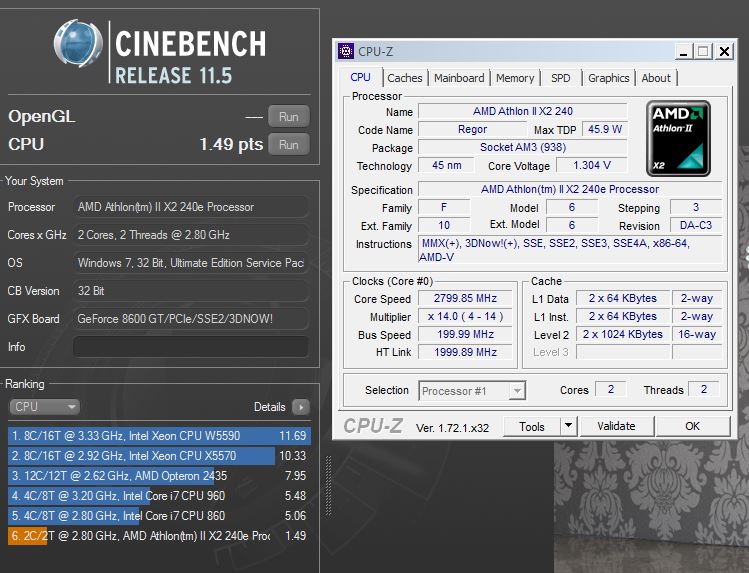Image resolution: width=749 pixels, height=573 pixels.
Task: Close the CPU-Z window
Action: [x=724, y=51]
